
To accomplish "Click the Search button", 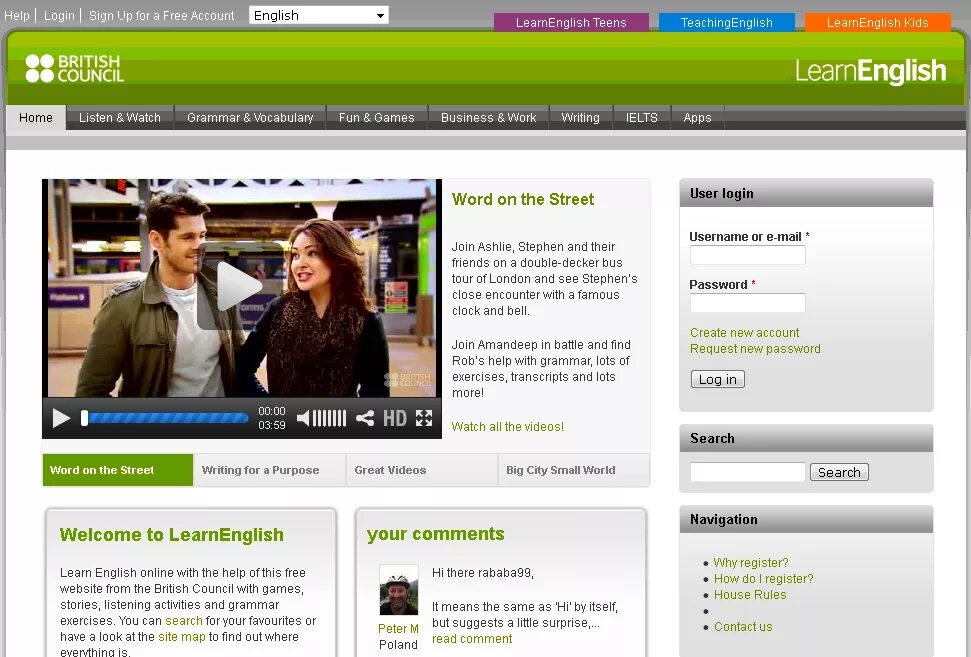I will 839,472.
